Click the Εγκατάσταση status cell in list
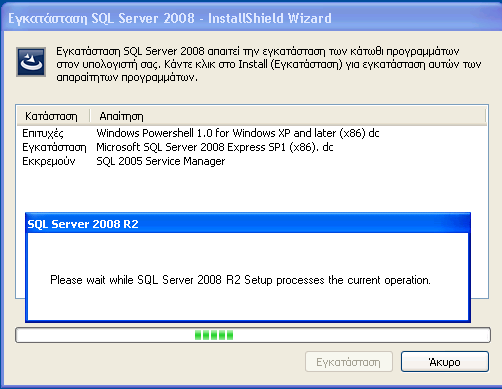Screen dimensions: 502x389 click(54, 147)
